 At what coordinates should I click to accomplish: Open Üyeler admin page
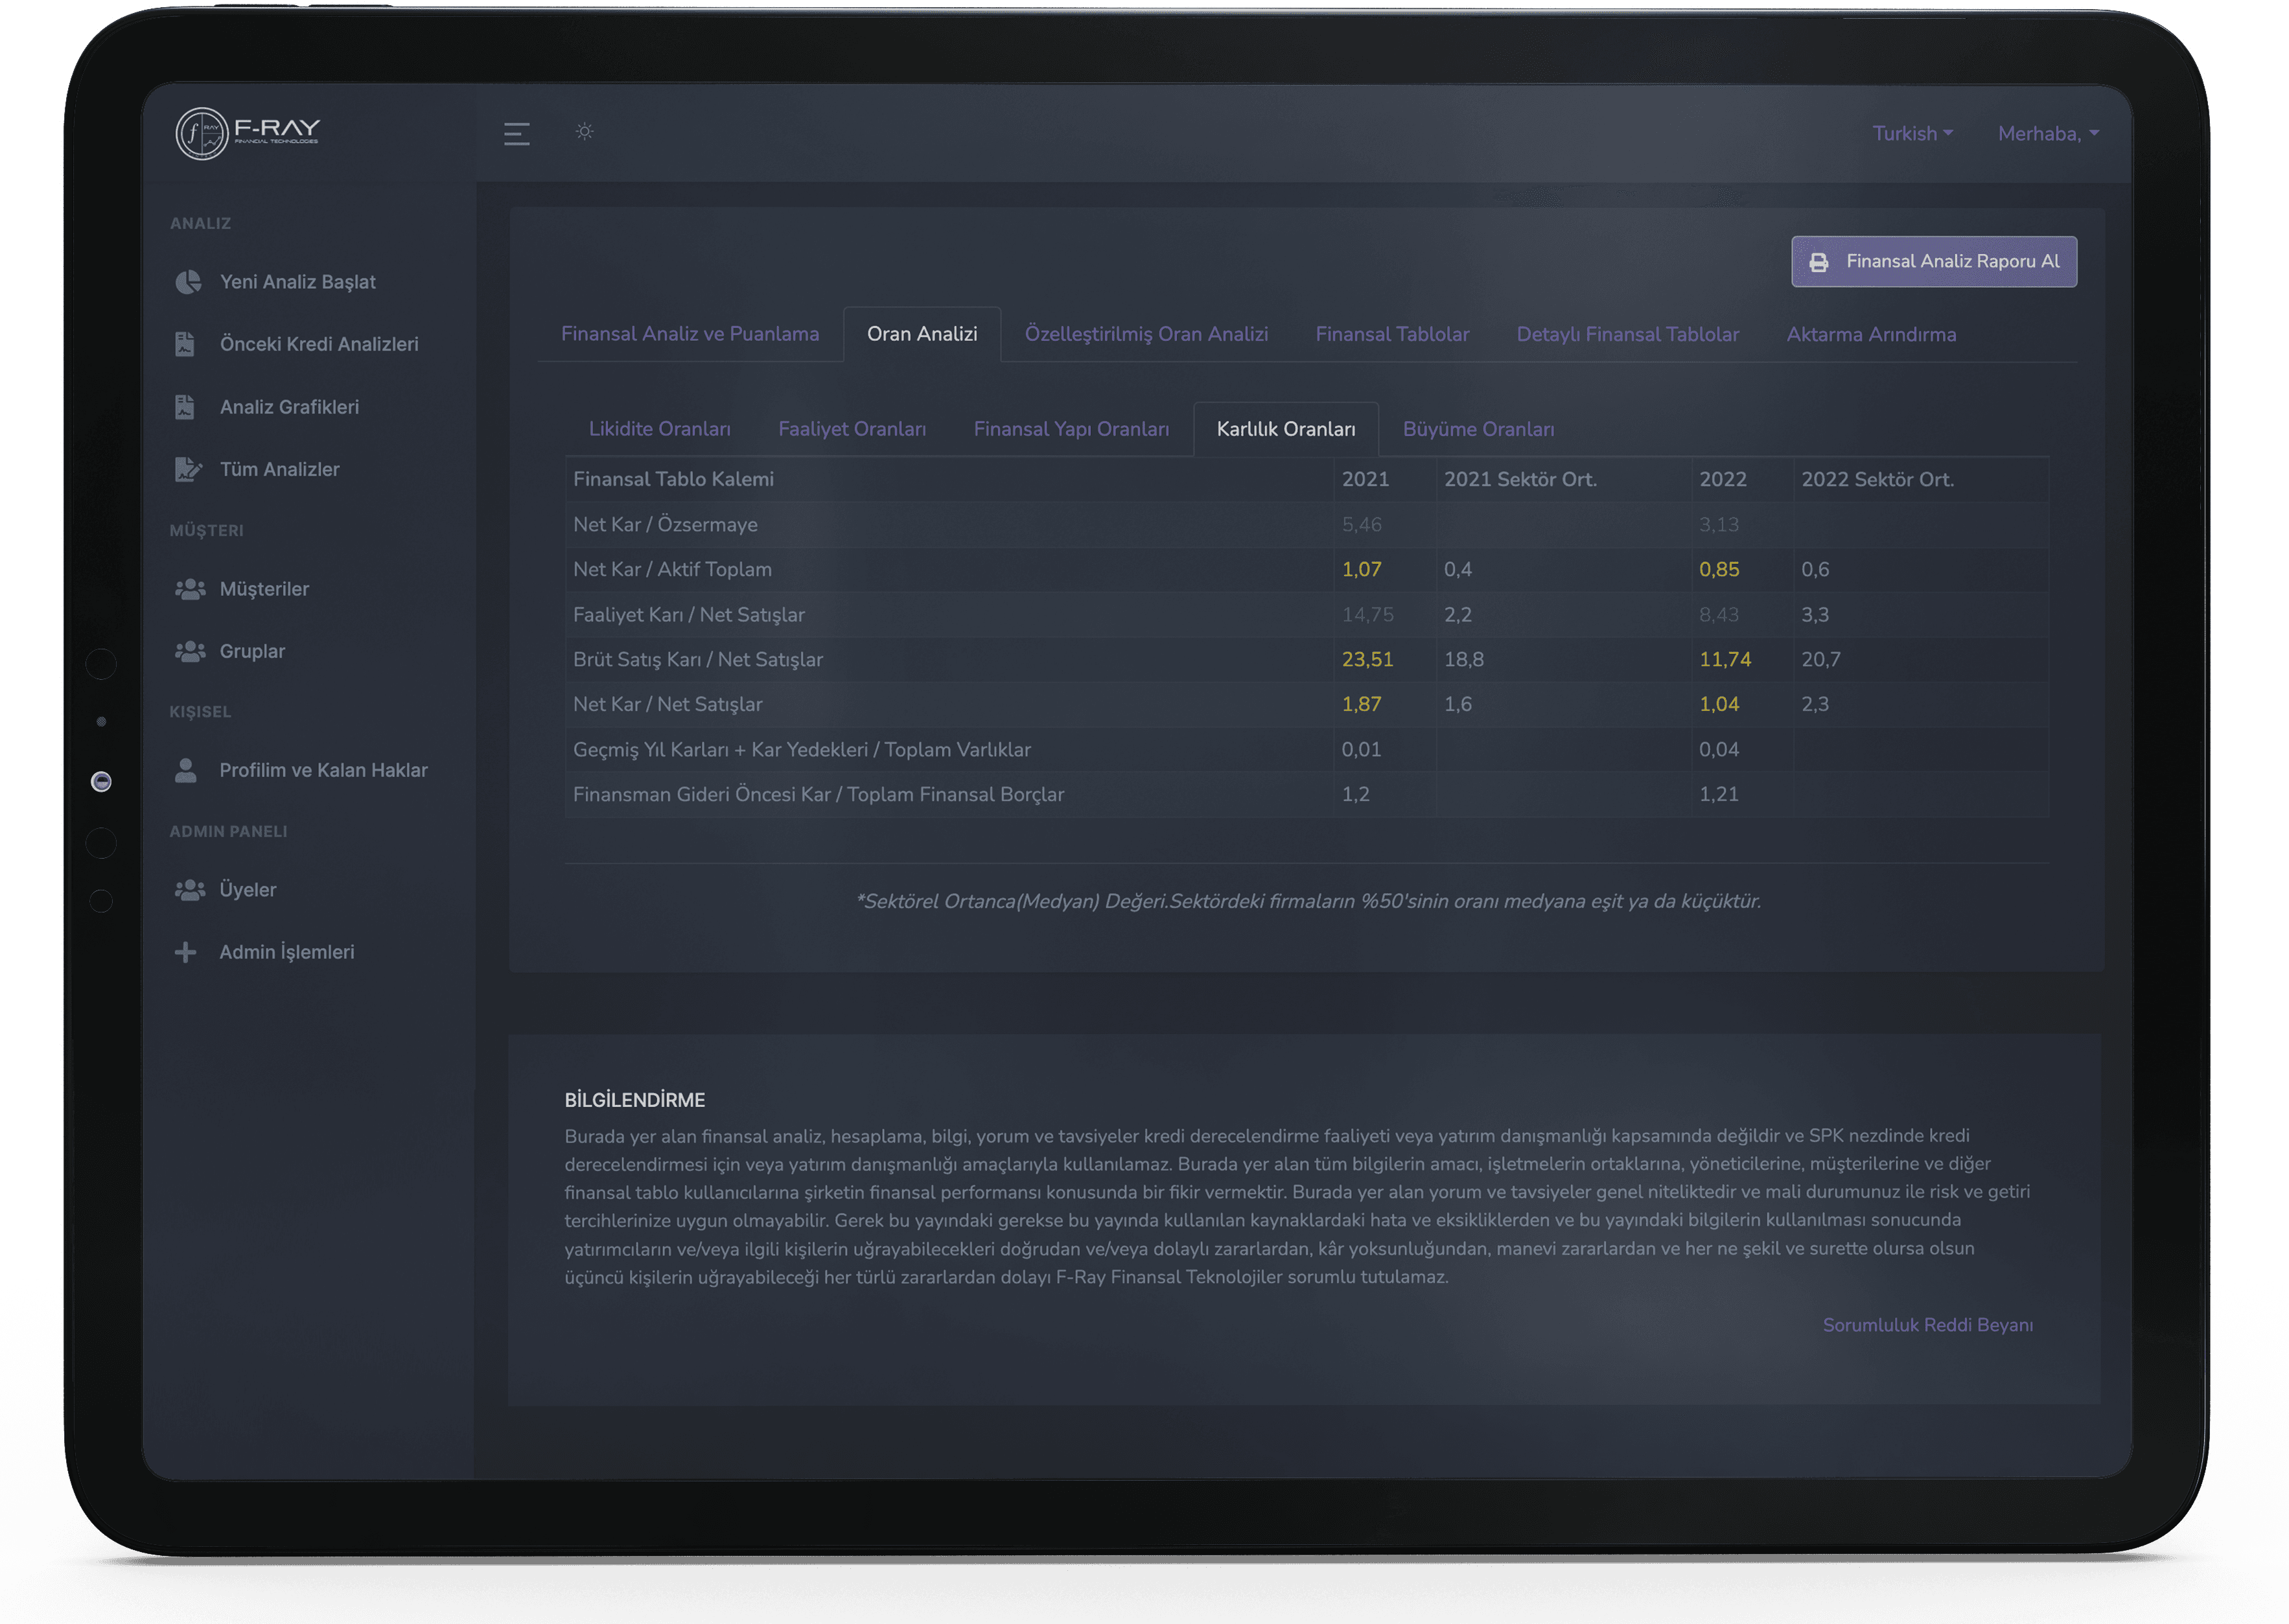coord(247,889)
